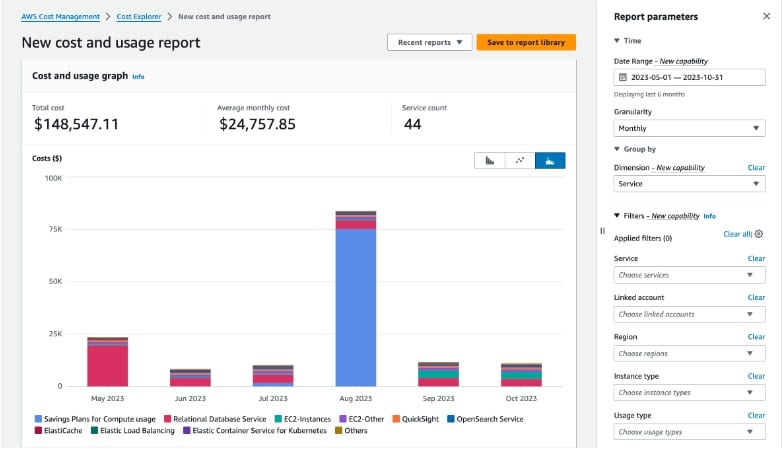Click the date range input field
783x449 pixels.
689,77
